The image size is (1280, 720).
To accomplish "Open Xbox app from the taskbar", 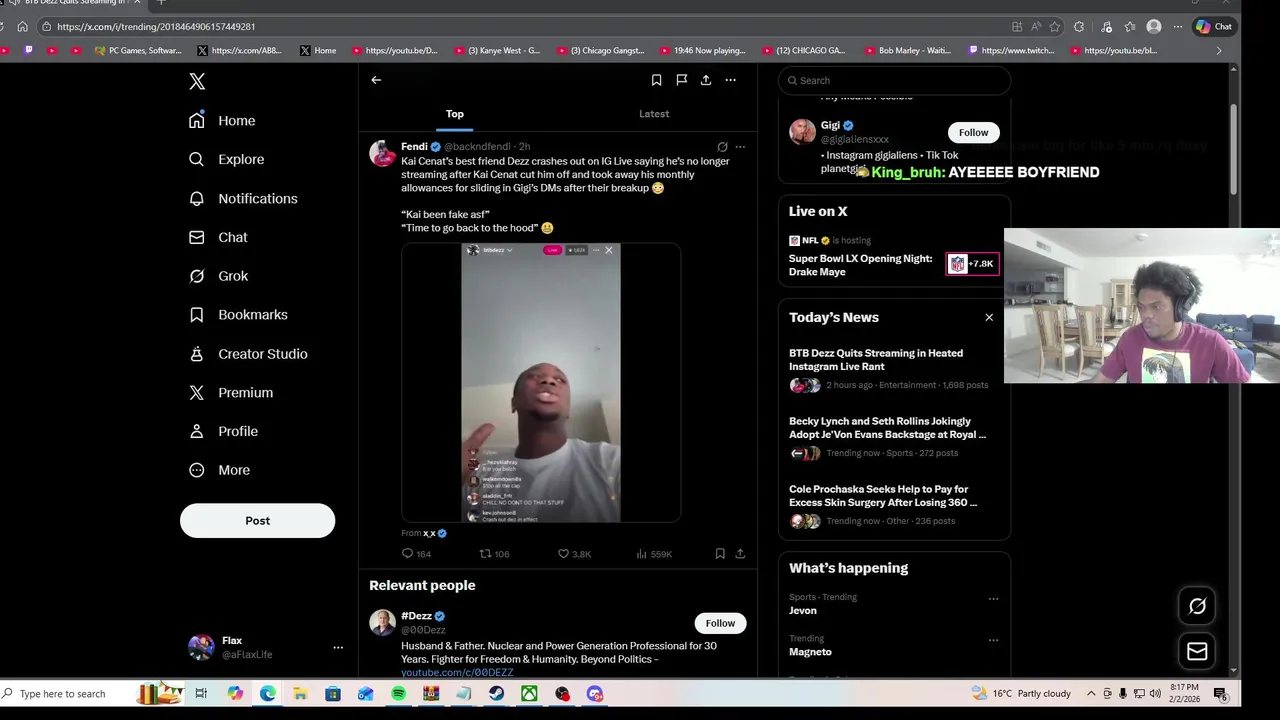I will click(529, 694).
